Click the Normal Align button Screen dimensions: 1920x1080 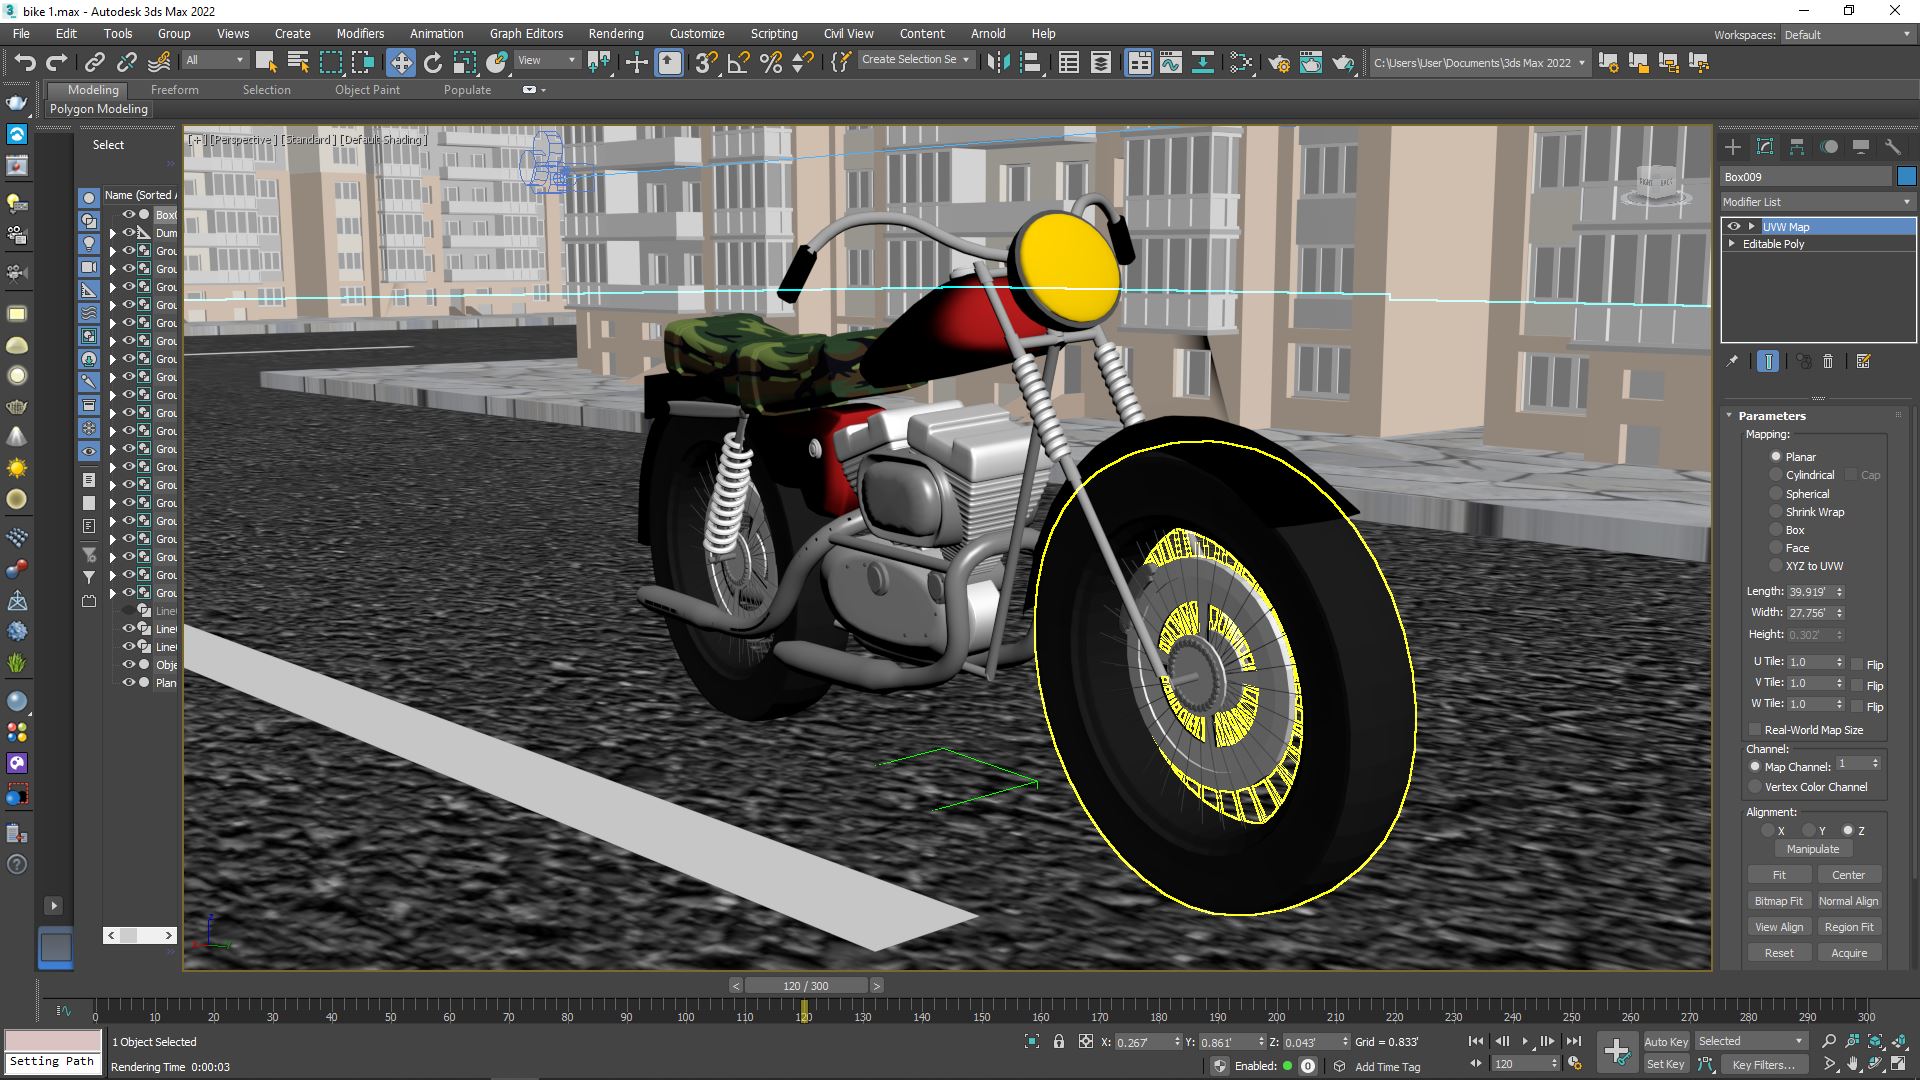[1849, 901]
